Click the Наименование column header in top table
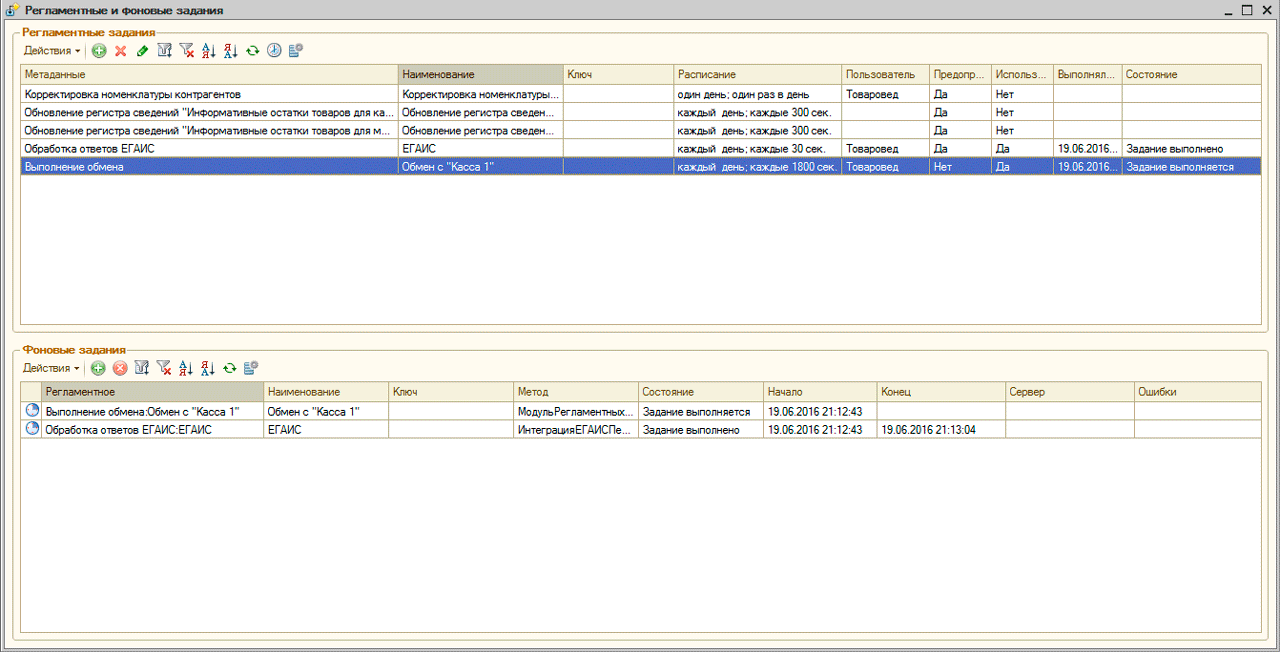Image resolution: width=1280 pixels, height=652 pixels. click(480, 75)
